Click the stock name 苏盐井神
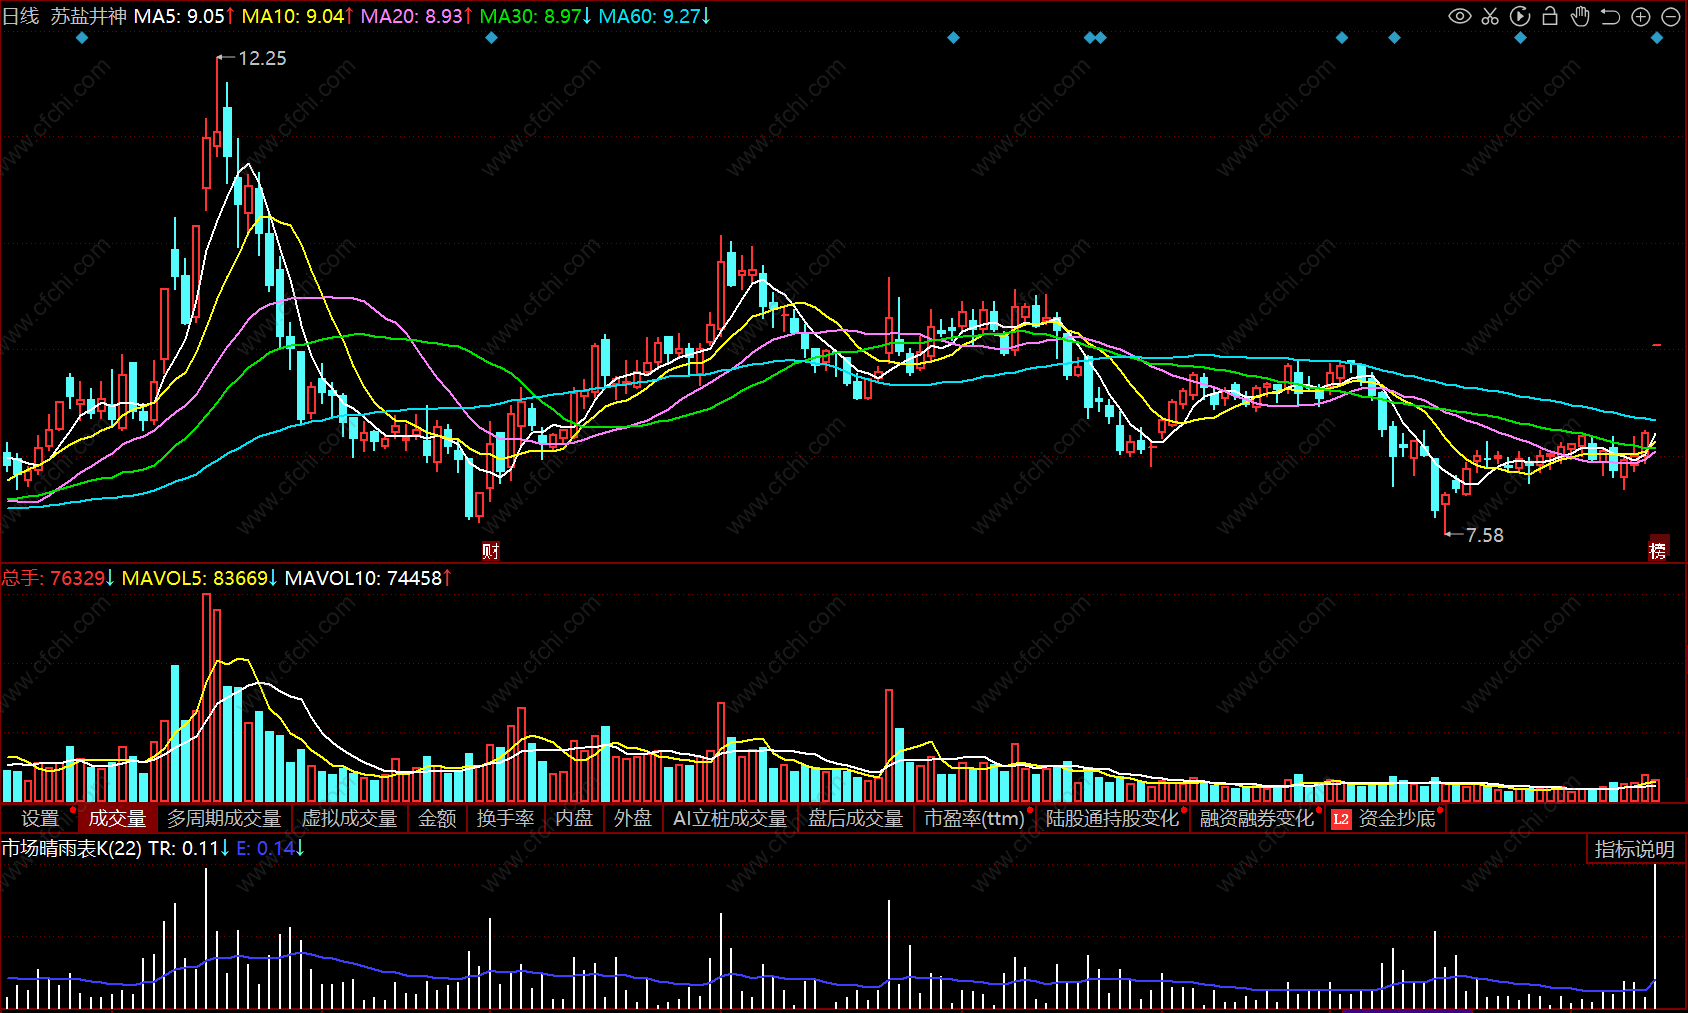1688x1013 pixels. click(89, 16)
